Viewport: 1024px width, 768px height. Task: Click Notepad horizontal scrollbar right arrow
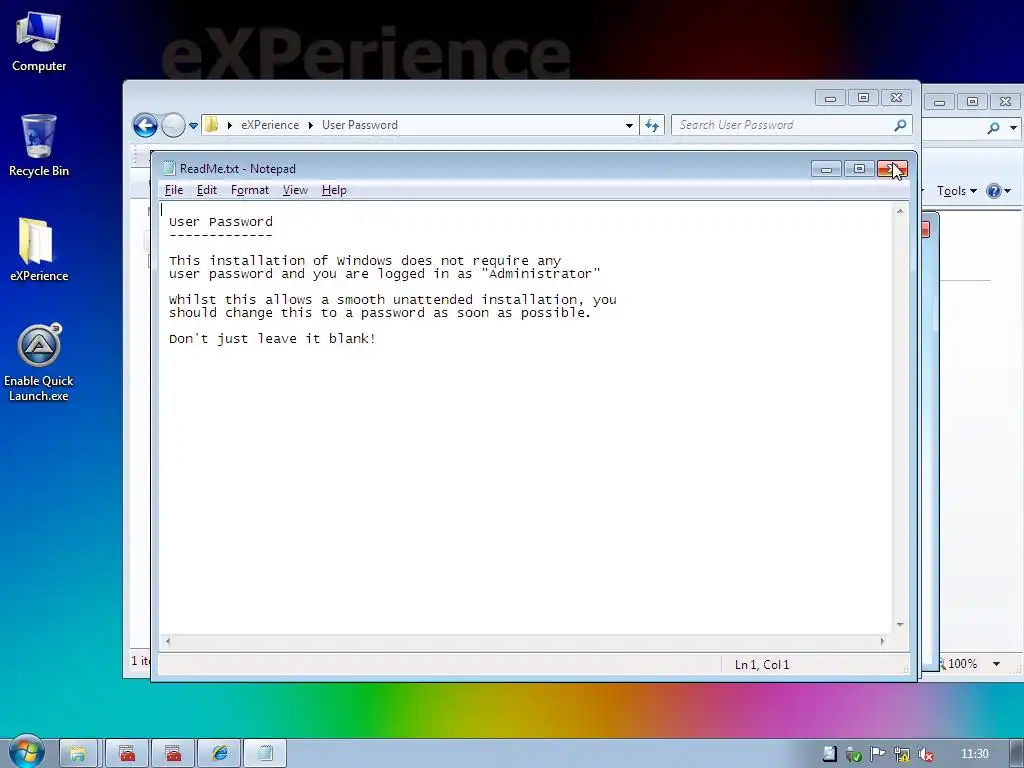click(882, 641)
